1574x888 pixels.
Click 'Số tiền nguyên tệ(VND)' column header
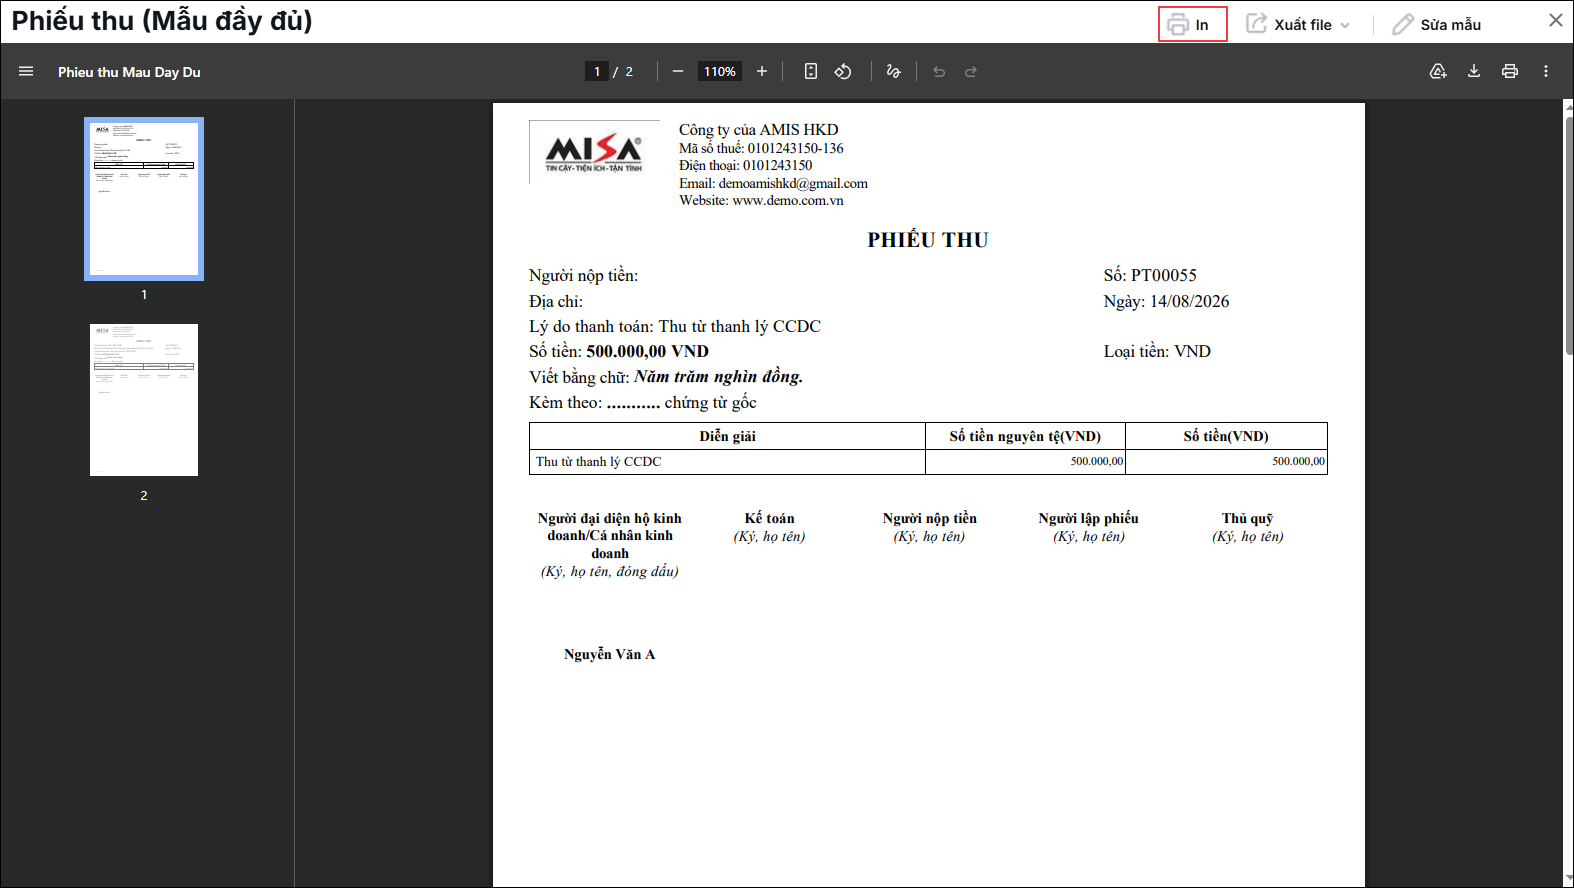1025,436
